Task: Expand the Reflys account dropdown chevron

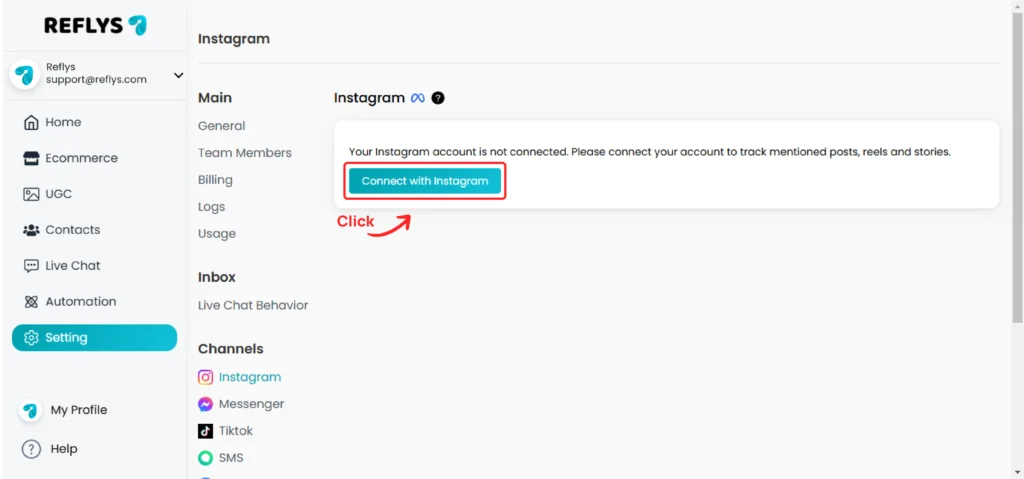Action: tap(178, 76)
